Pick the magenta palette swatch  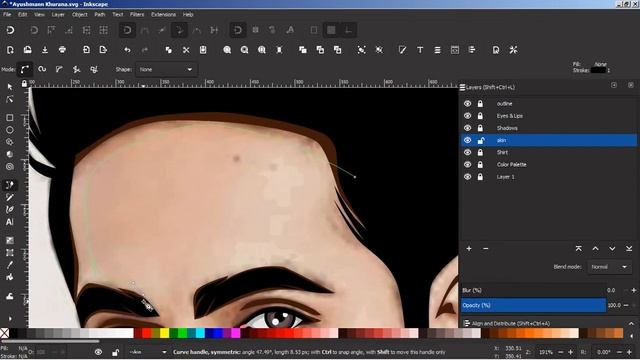click(236, 333)
